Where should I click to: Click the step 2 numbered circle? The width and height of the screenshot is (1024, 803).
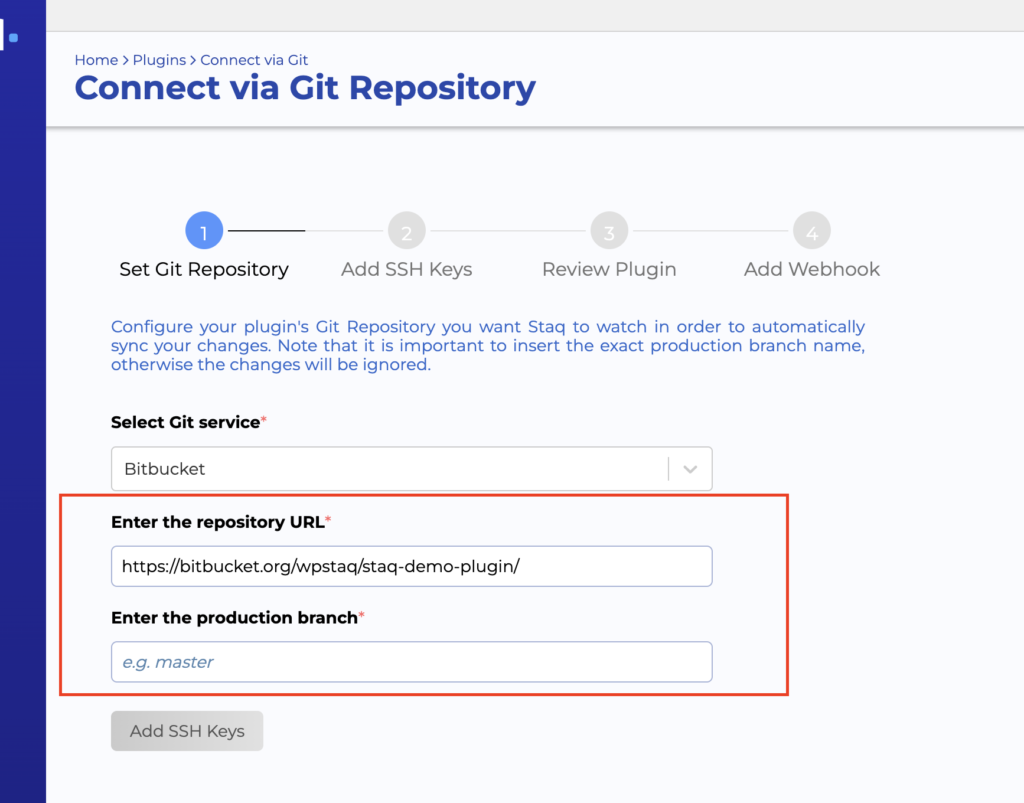(x=406, y=230)
